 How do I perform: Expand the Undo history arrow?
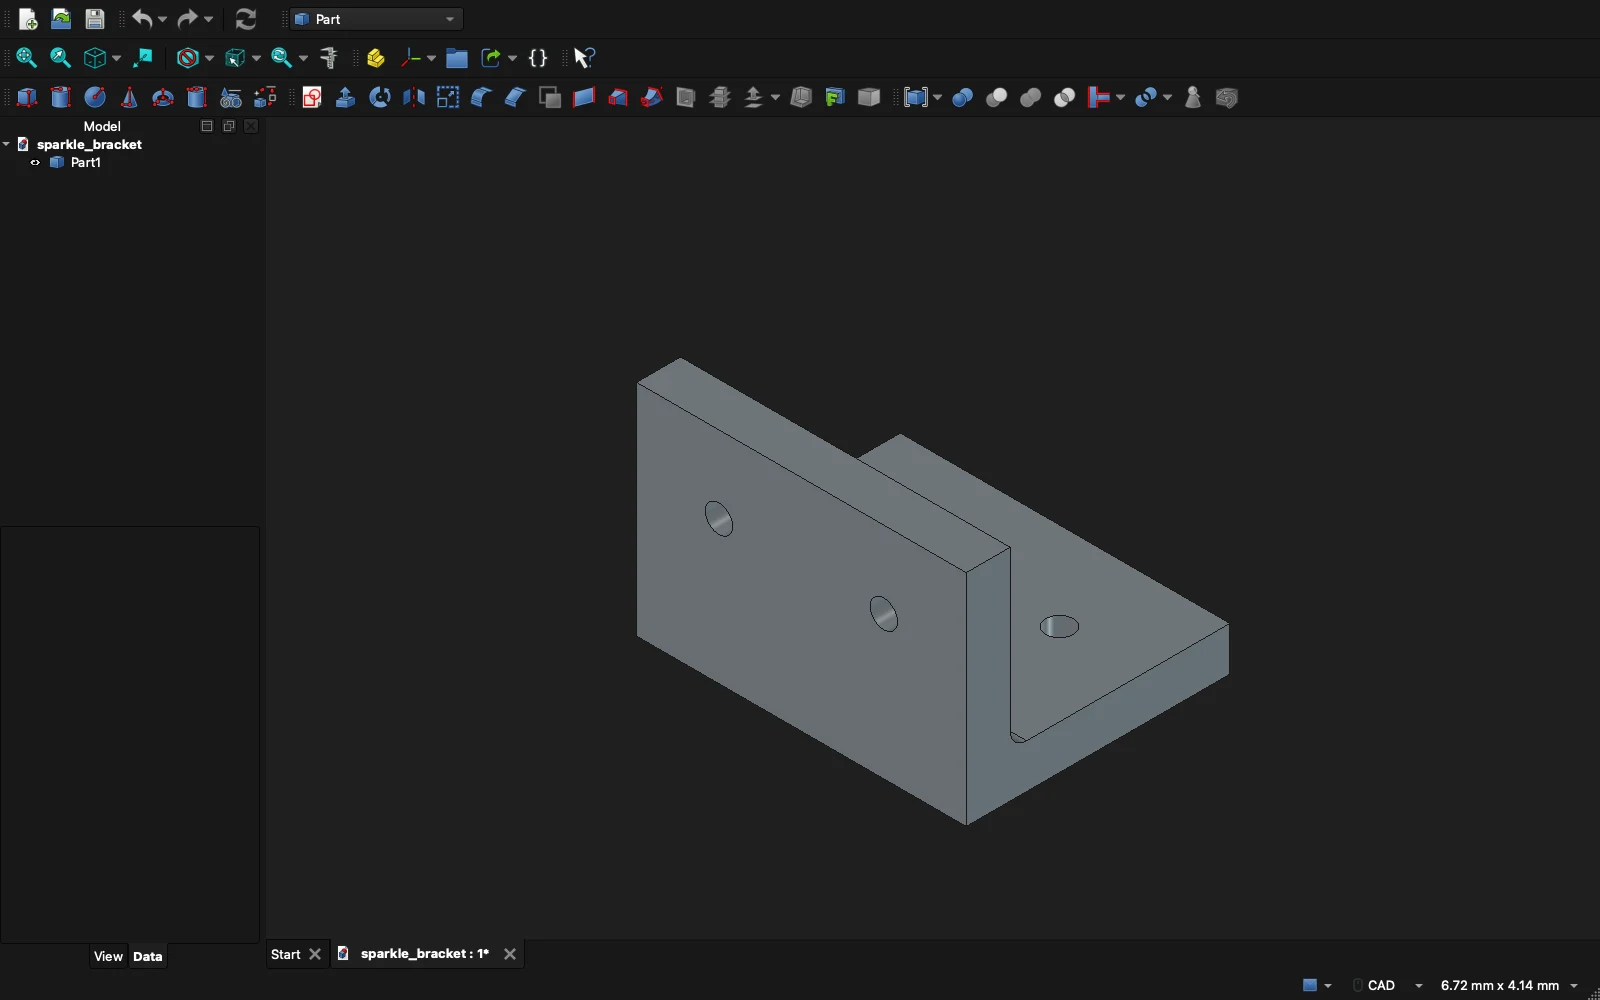click(x=163, y=19)
